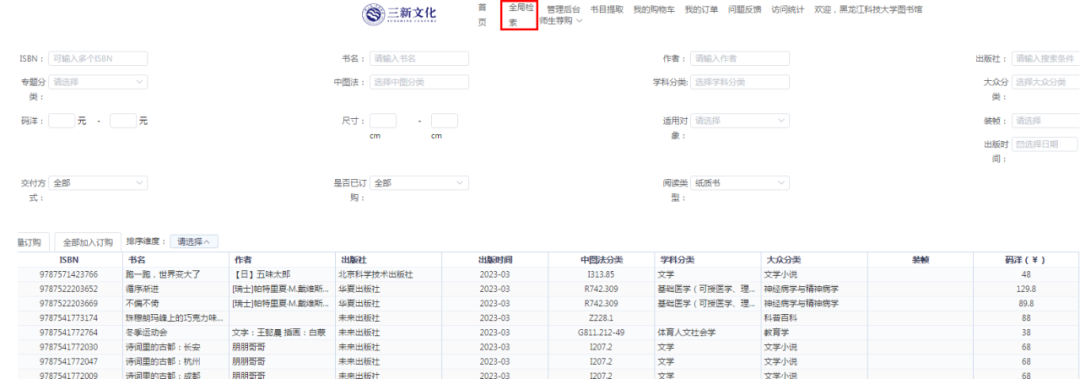
Task: Focus the 书名 input field
Action: pyautogui.click(x=419, y=59)
